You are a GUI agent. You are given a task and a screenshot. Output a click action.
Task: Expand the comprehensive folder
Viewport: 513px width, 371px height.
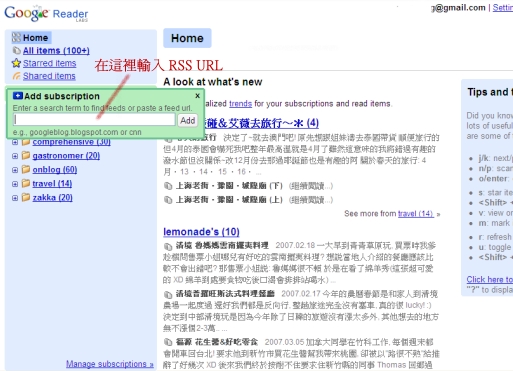pos(15,142)
